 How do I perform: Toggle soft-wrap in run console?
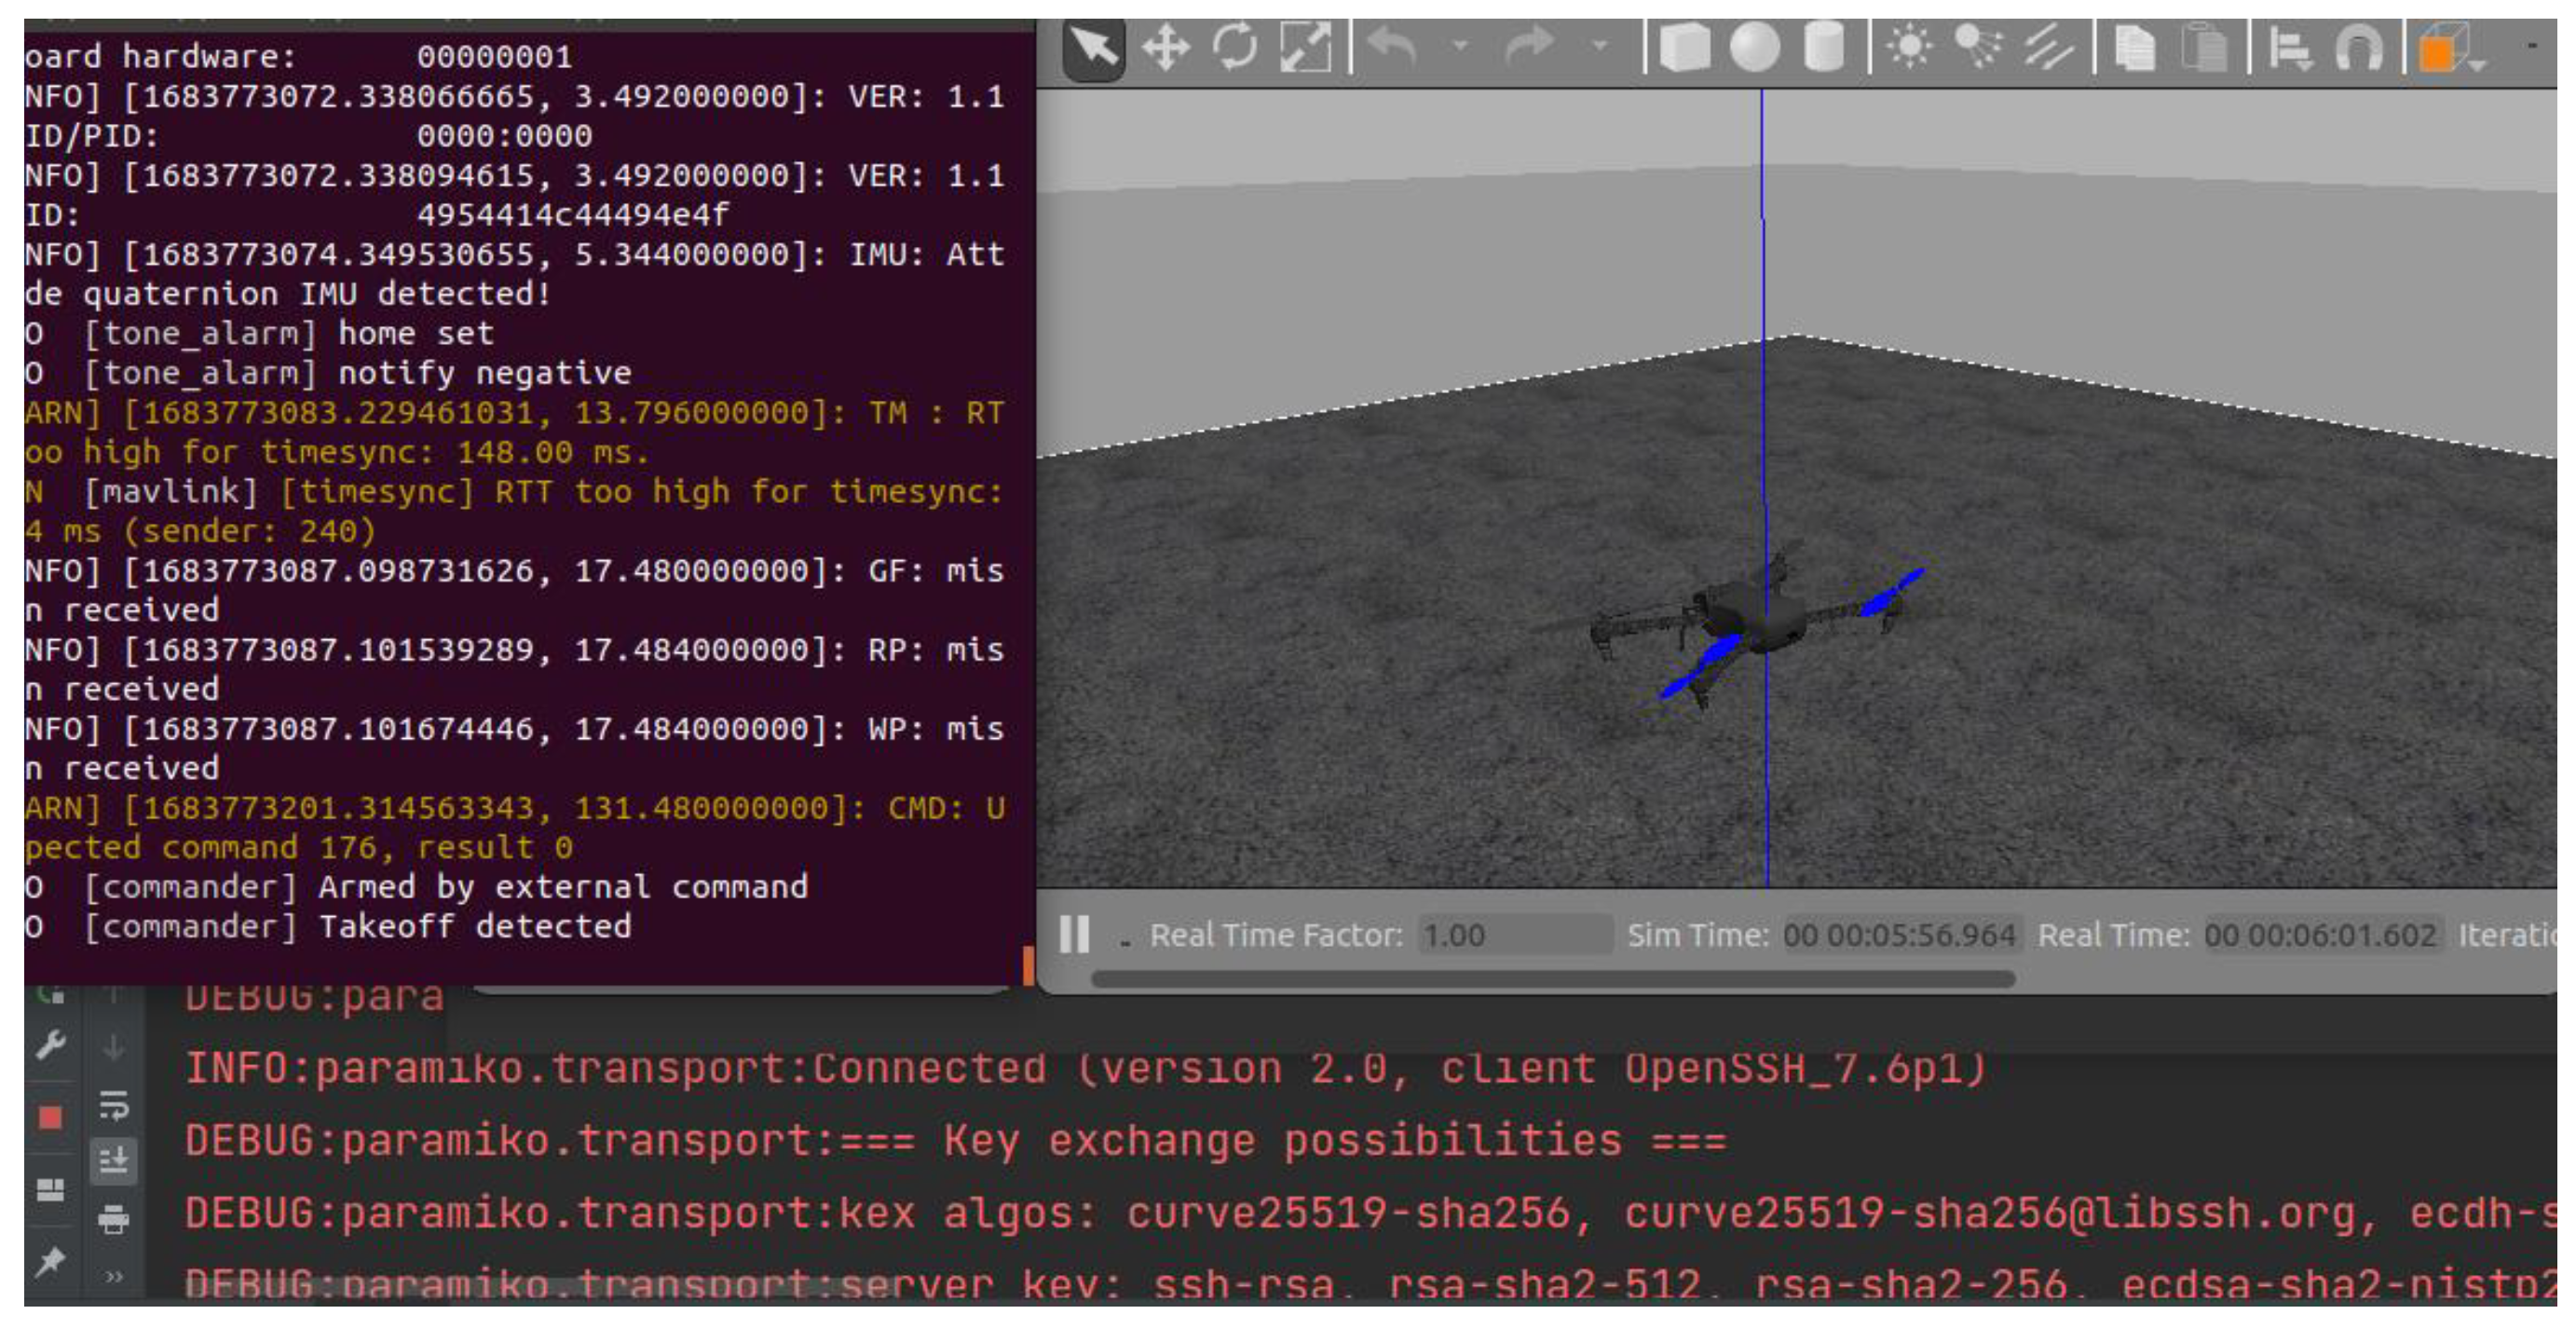coord(114,1106)
